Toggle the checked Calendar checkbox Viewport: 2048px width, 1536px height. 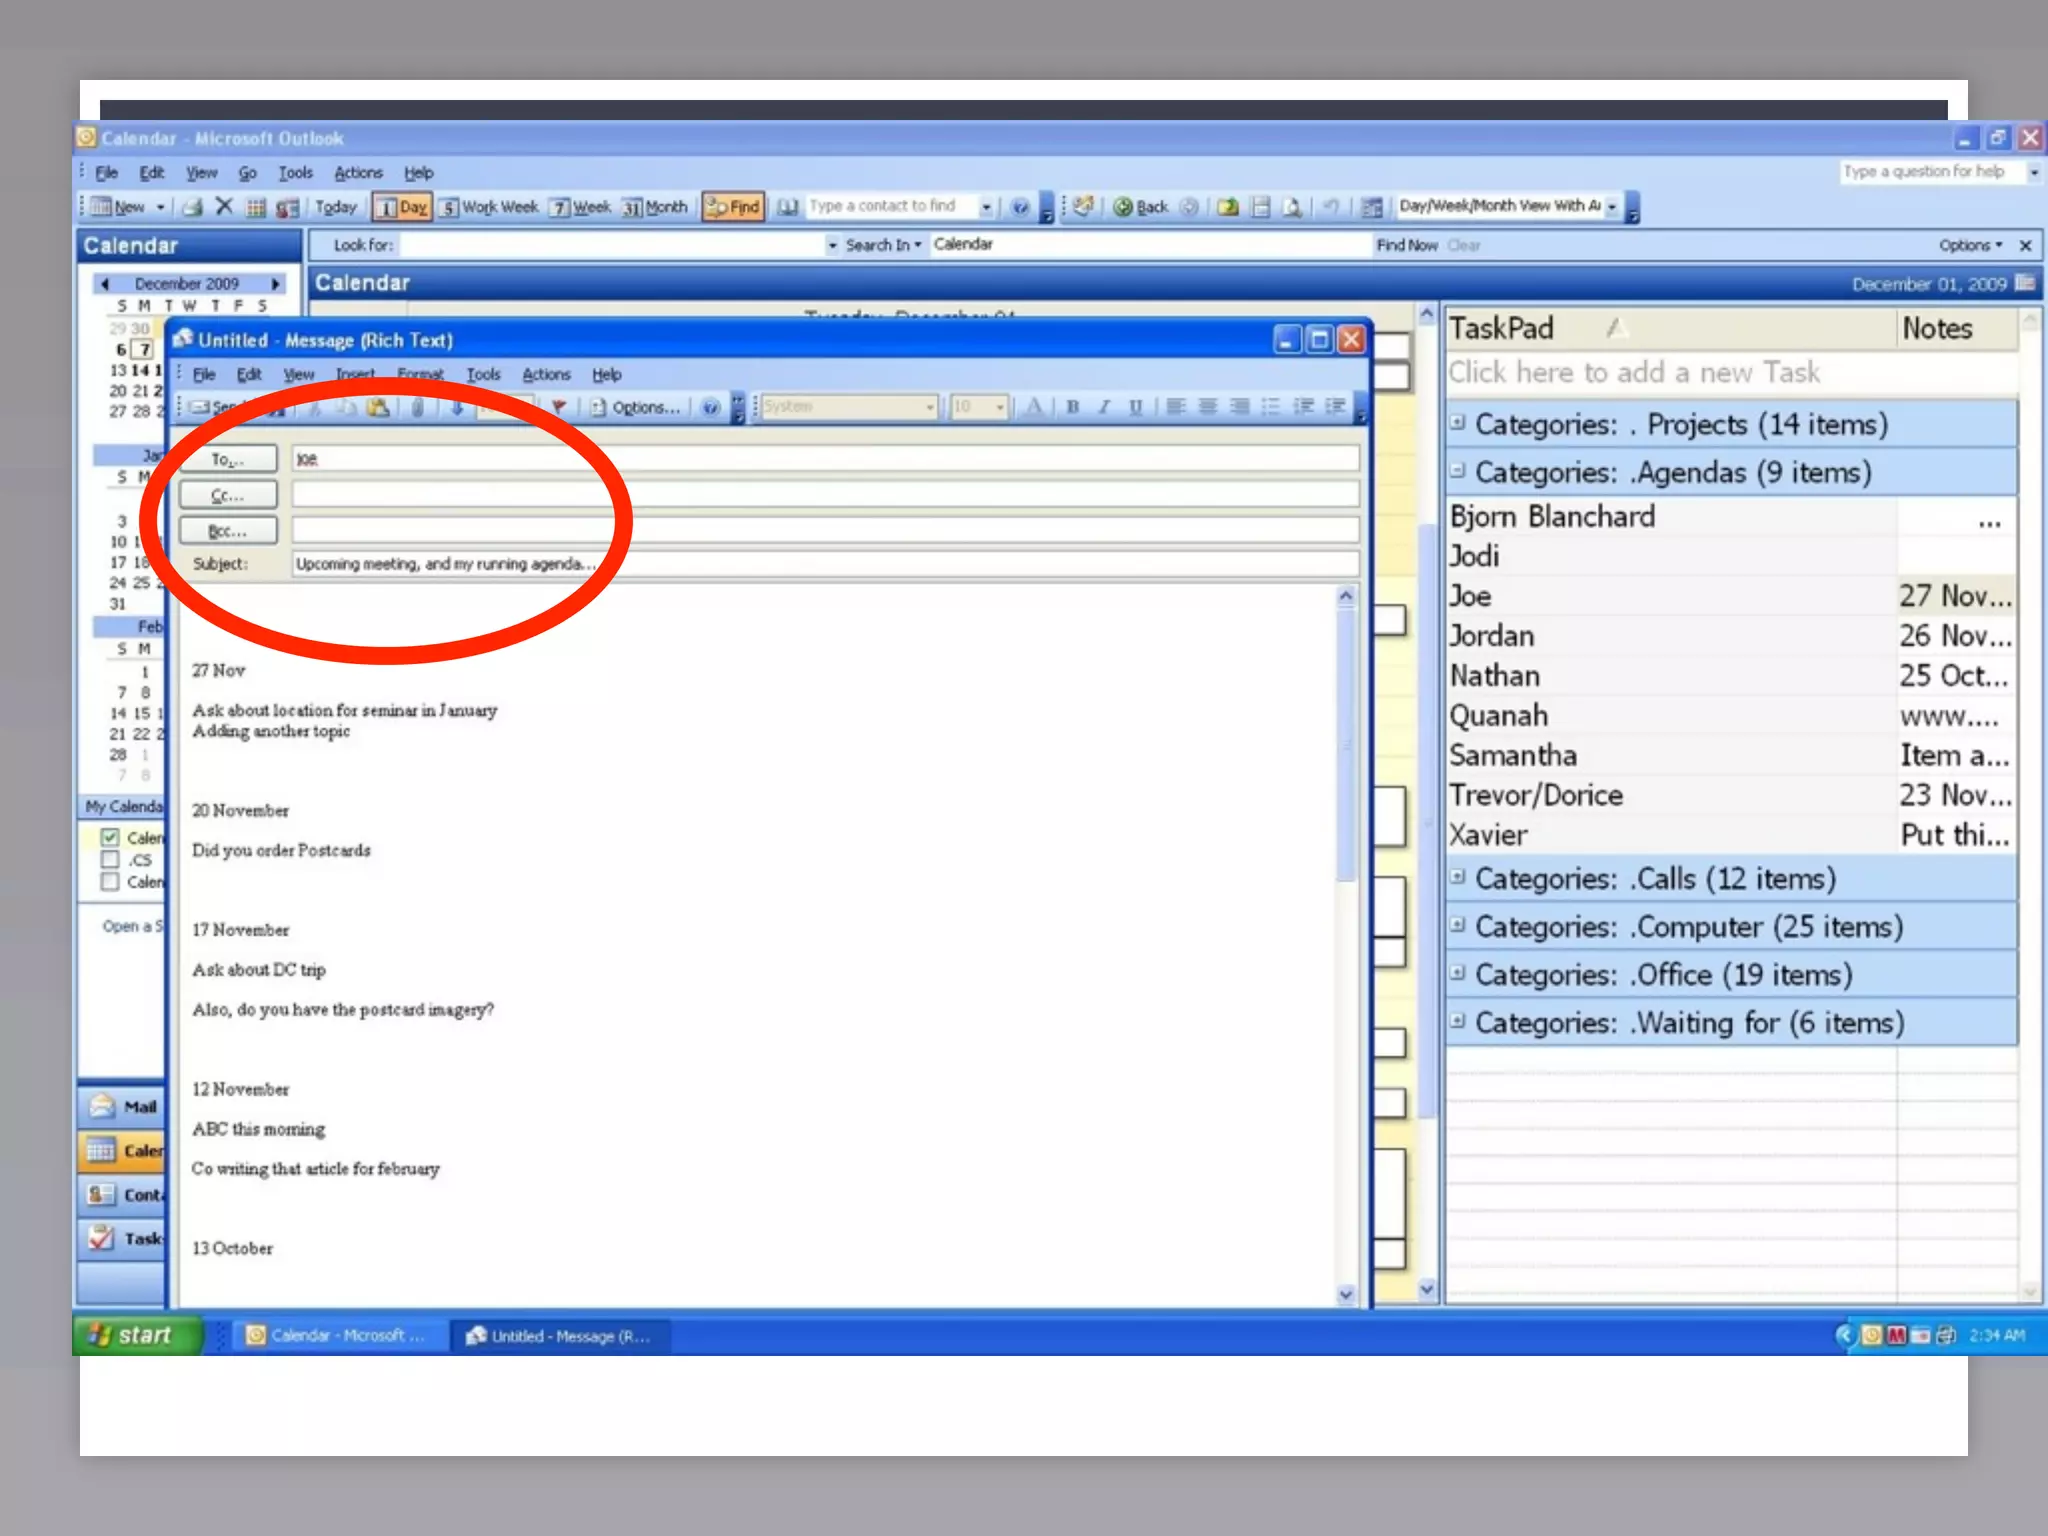pyautogui.click(x=111, y=837)
